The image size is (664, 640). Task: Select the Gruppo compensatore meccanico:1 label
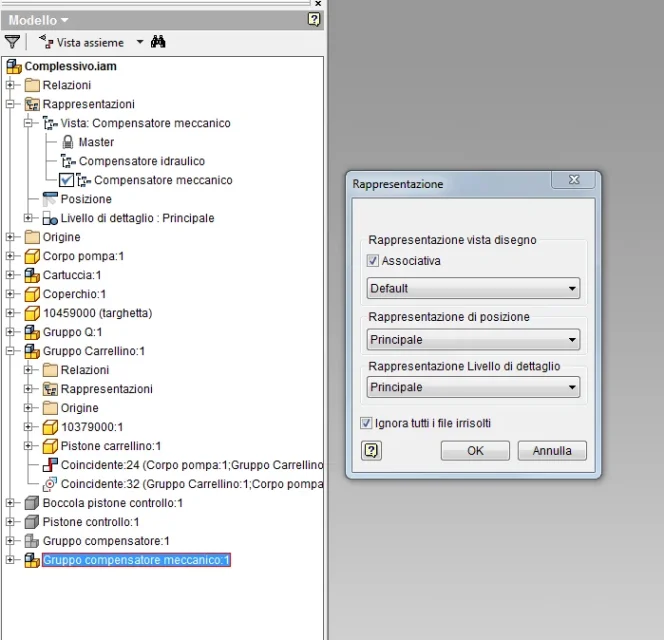(x=136, y=560)
